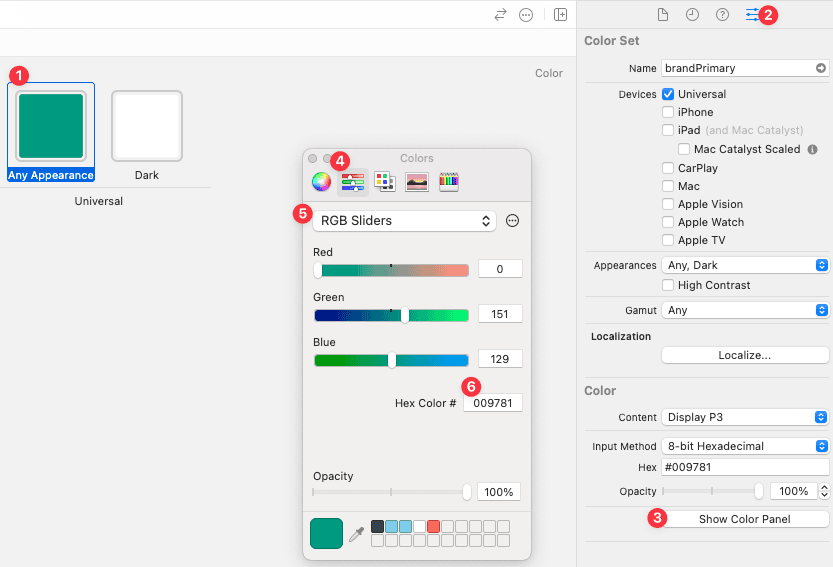Click the Green slider track
The width and height of the screenshot is (833, 567).
point(392,315)
